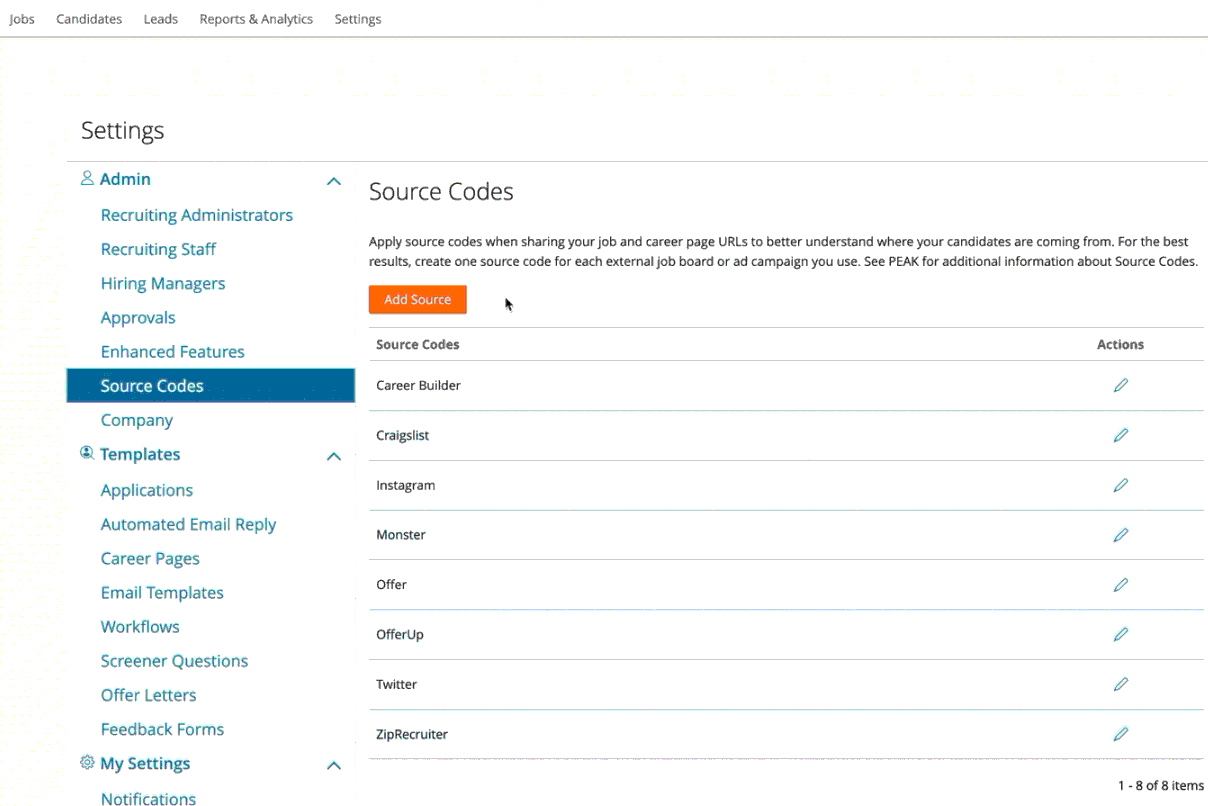
Task: Open the Candidates menu
Action: coord(89,19)
